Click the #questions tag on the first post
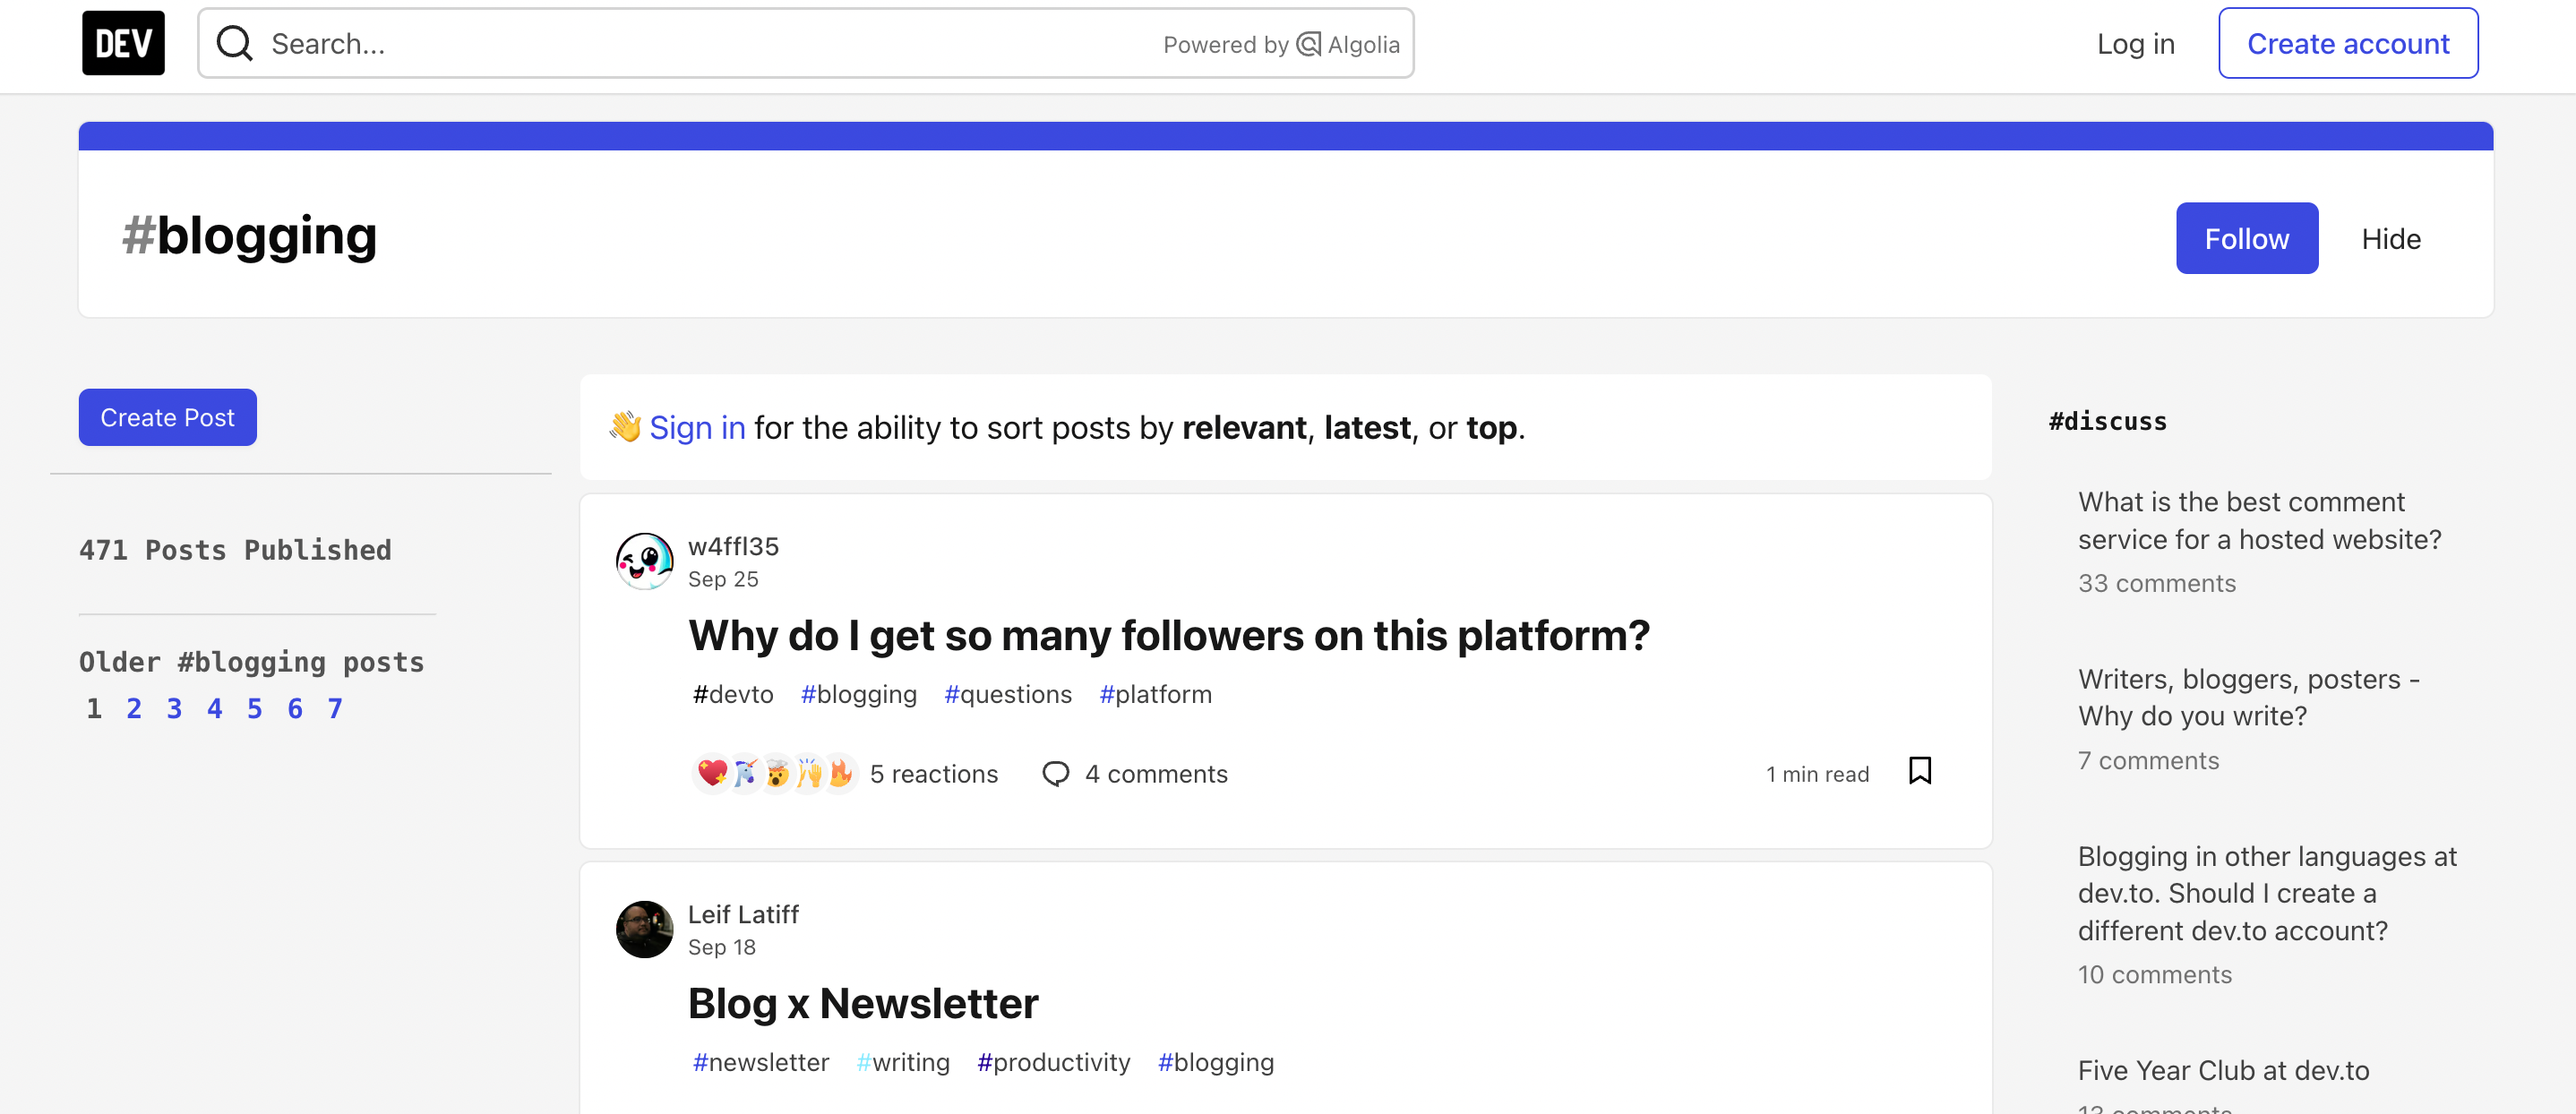 pos(1007,694)
